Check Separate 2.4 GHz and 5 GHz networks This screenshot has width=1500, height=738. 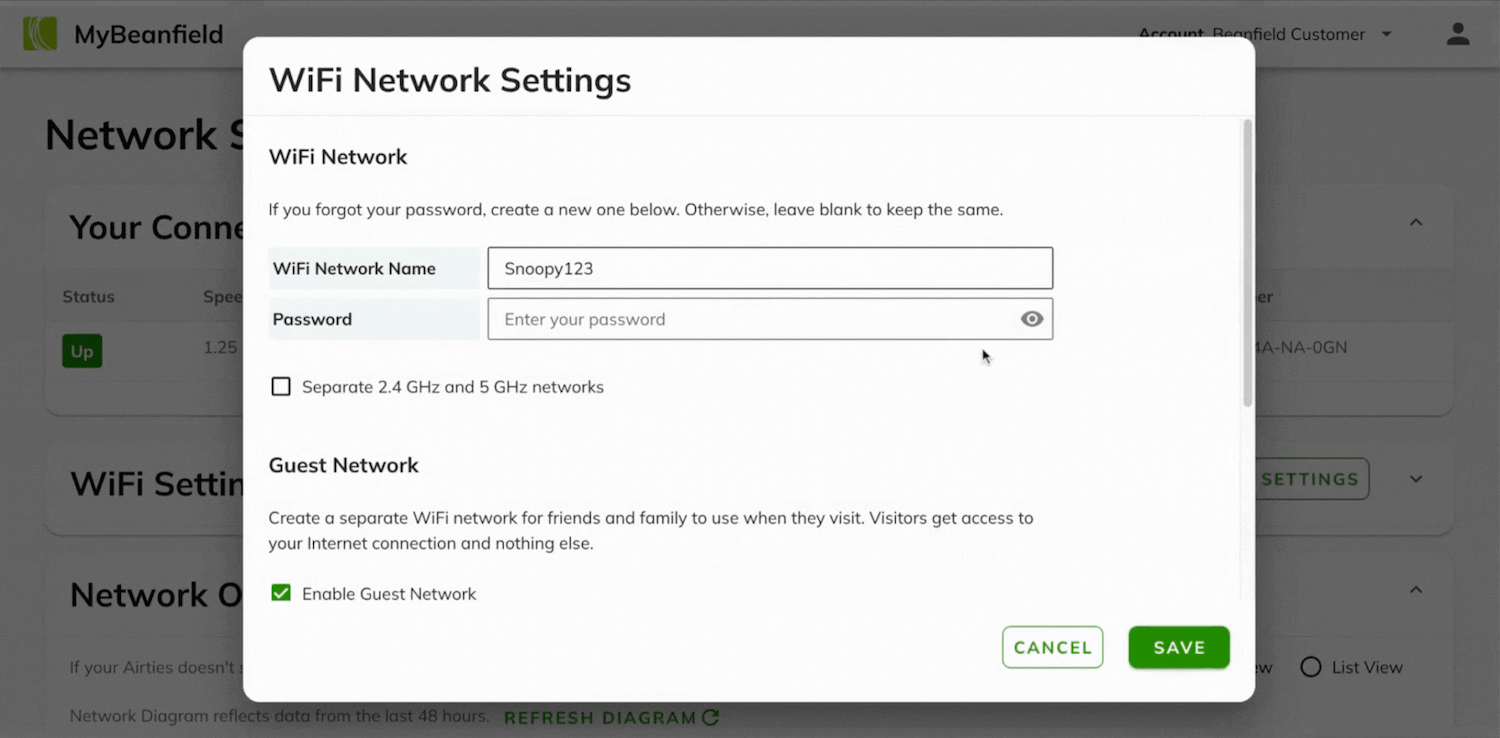click(281, 387)
